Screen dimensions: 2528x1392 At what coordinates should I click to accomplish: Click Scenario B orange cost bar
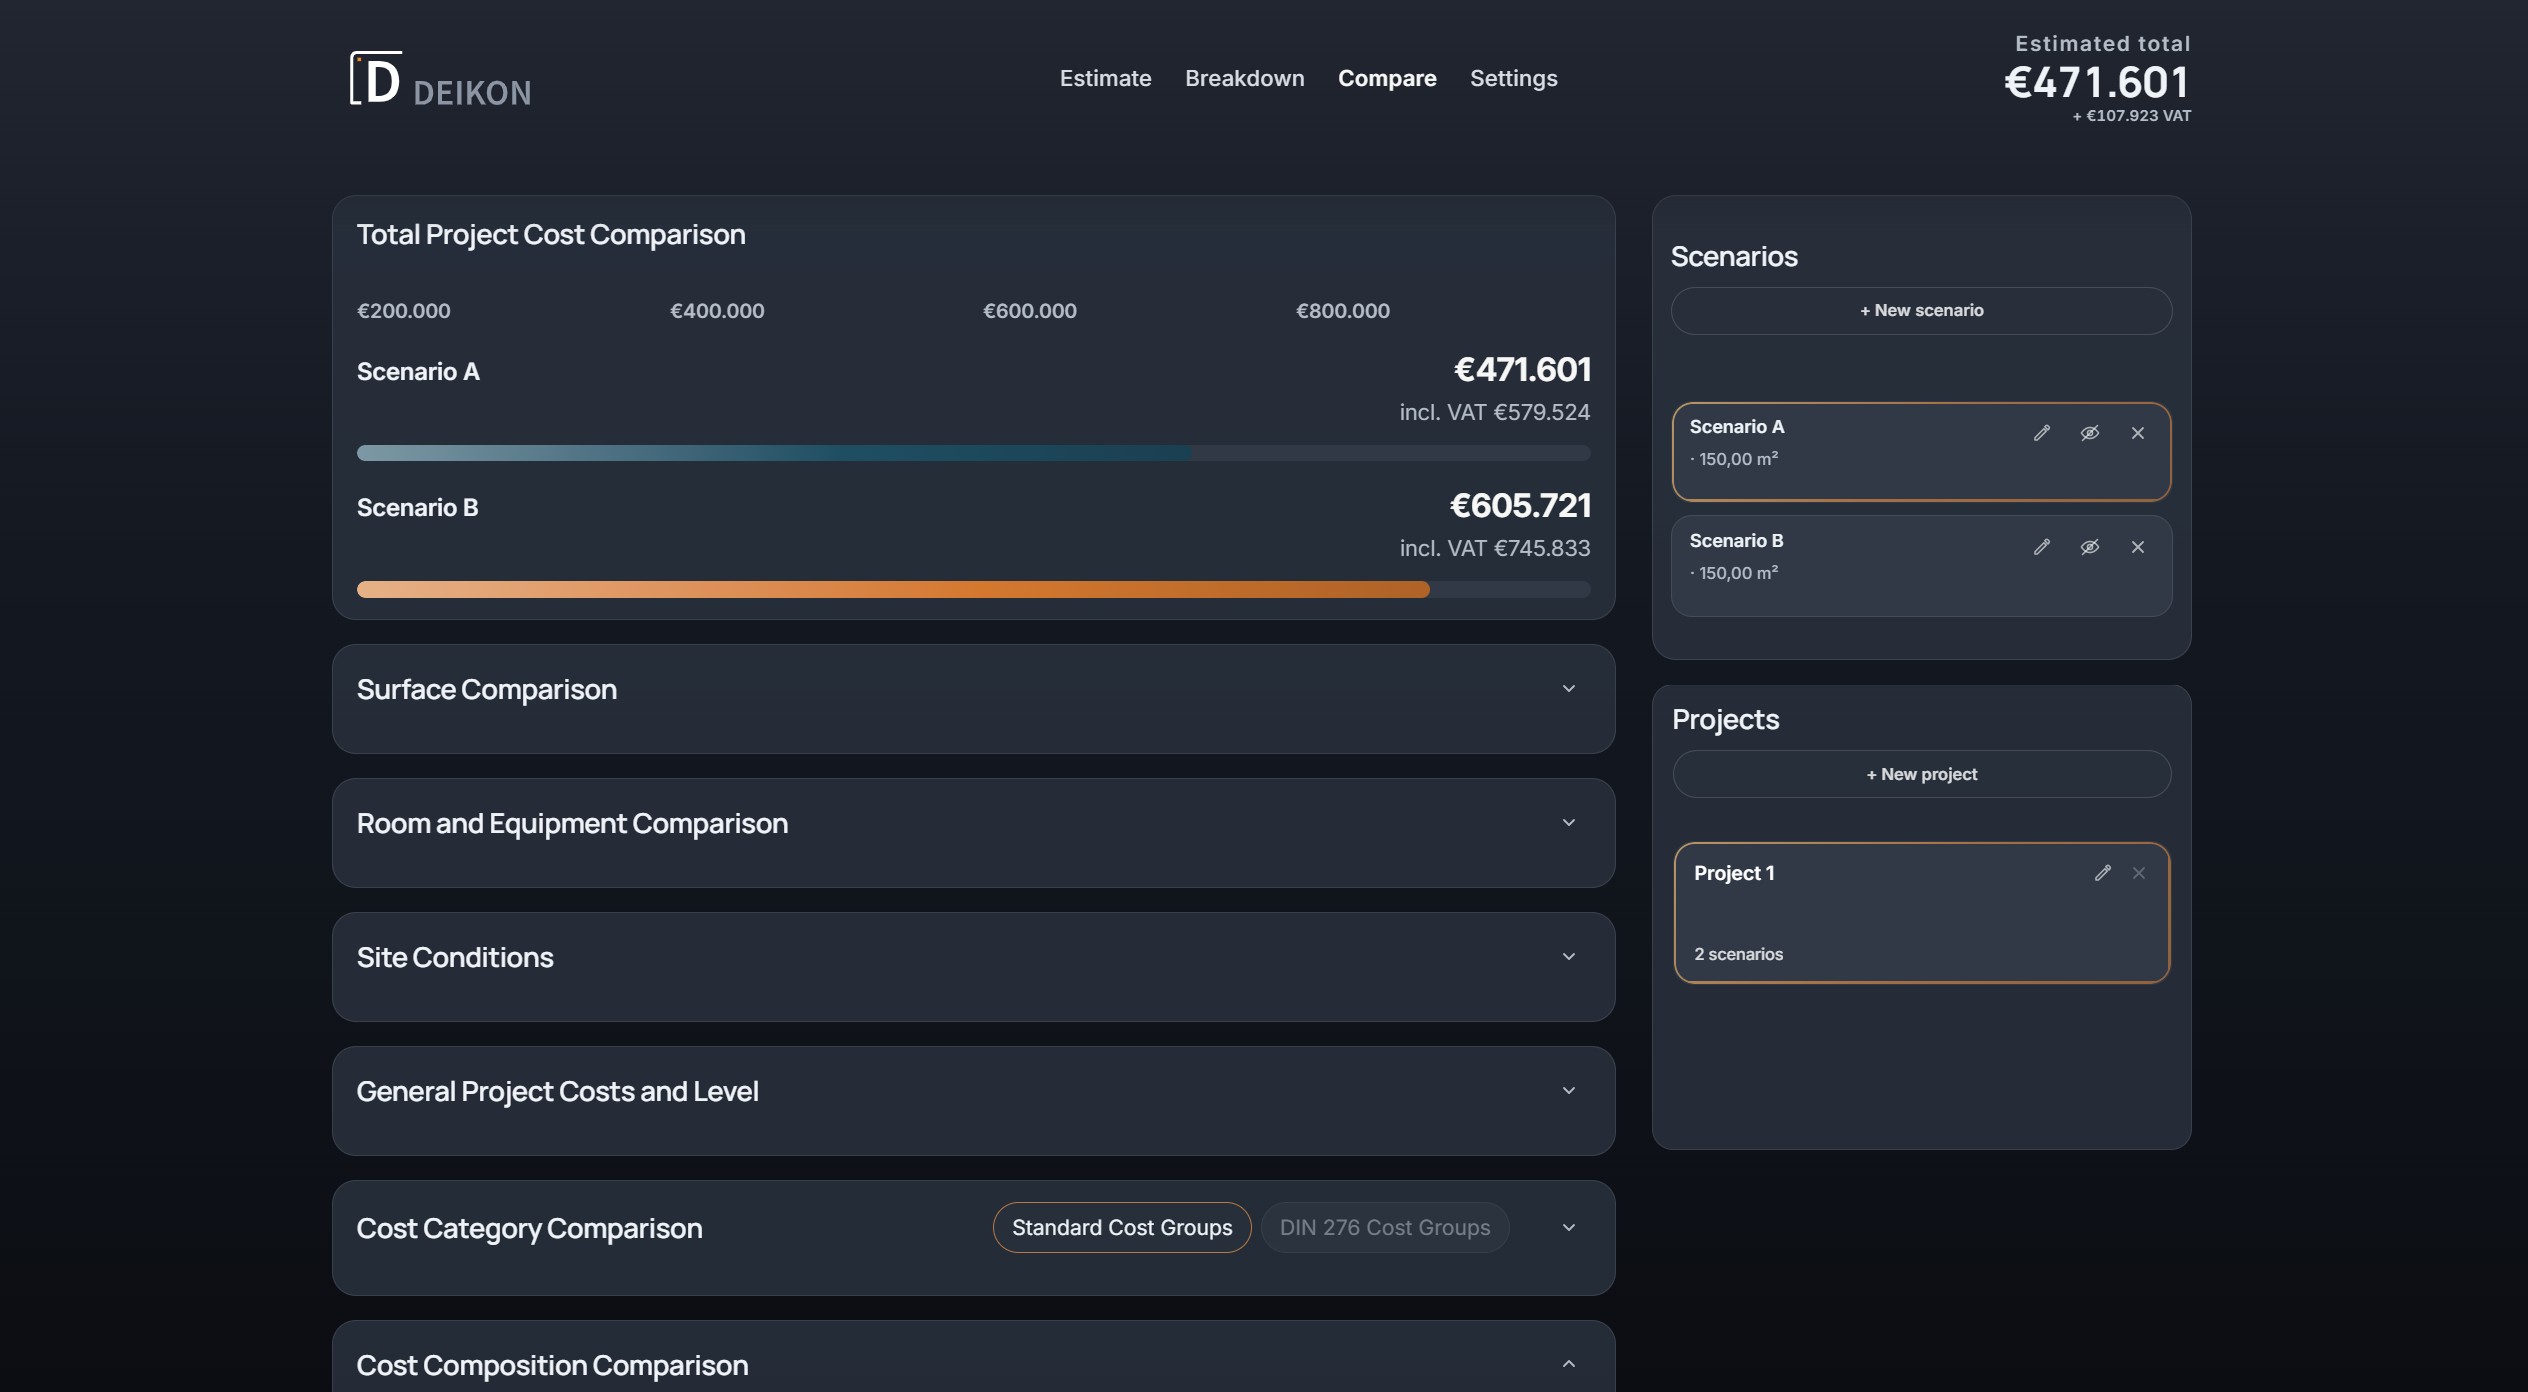coord(893,590)
